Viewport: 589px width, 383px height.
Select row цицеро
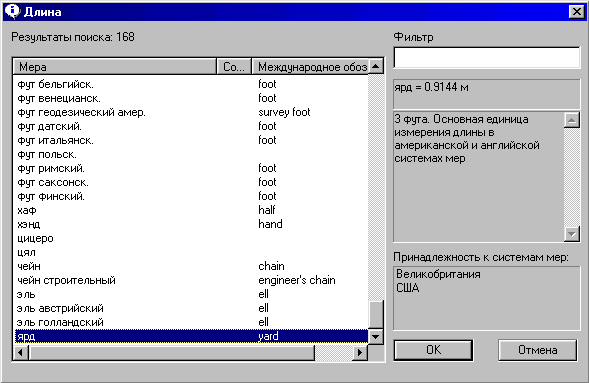click(x=191, y=238)
